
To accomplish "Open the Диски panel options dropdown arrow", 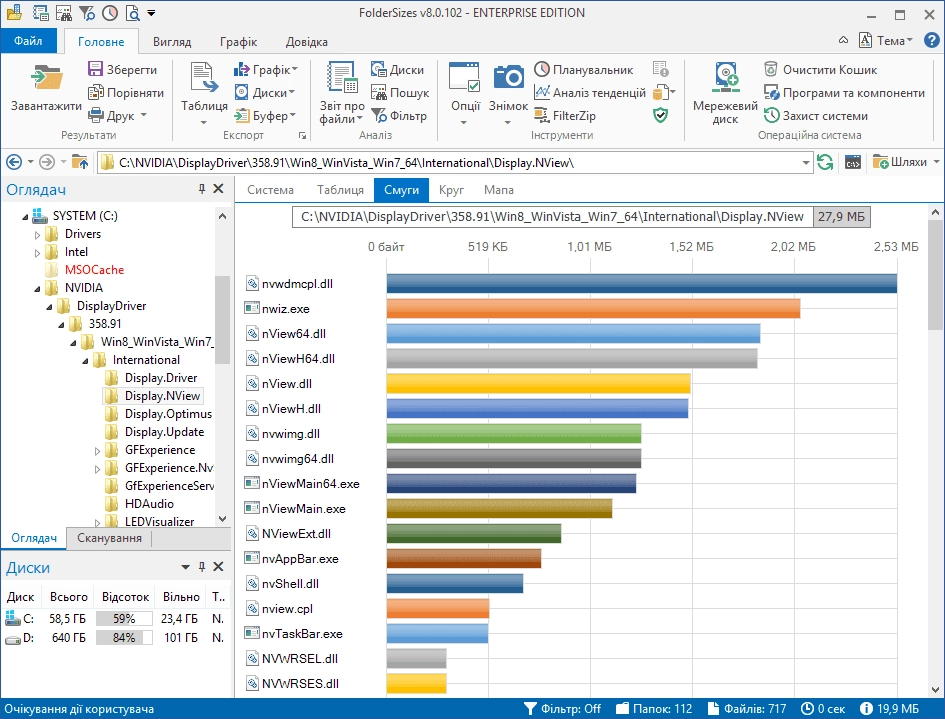I will 186,567.
